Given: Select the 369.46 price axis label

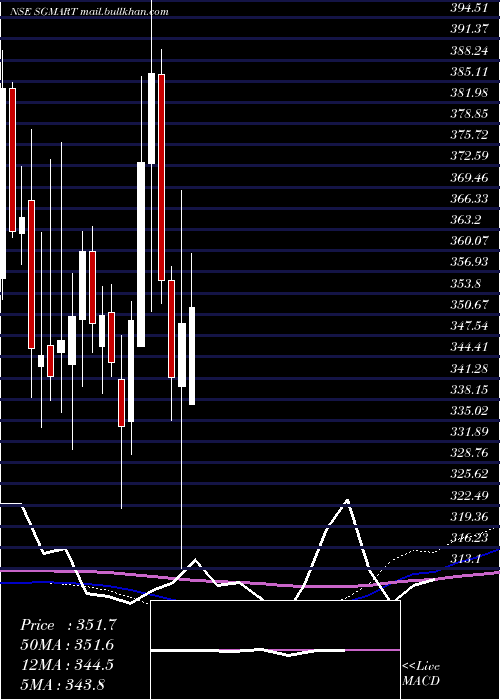Looking at the screenshot, I should [x=469, y=178].
